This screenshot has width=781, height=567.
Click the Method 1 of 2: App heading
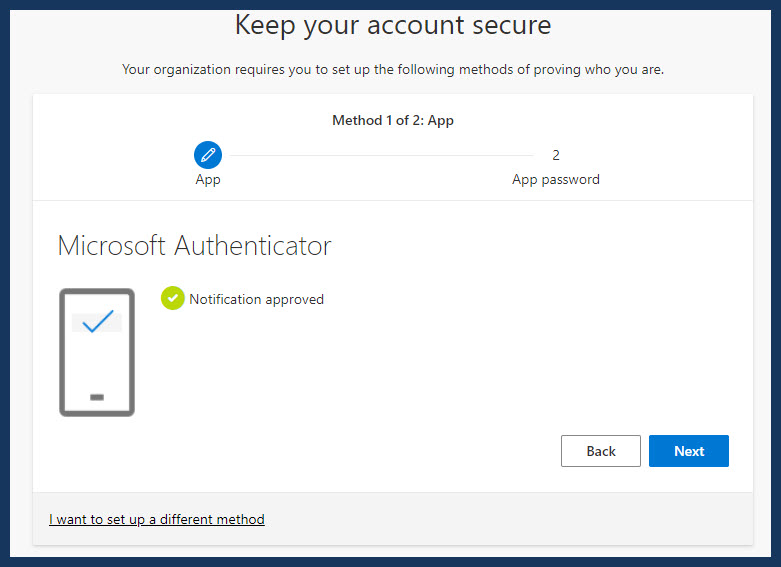click(x=393, y=121)
